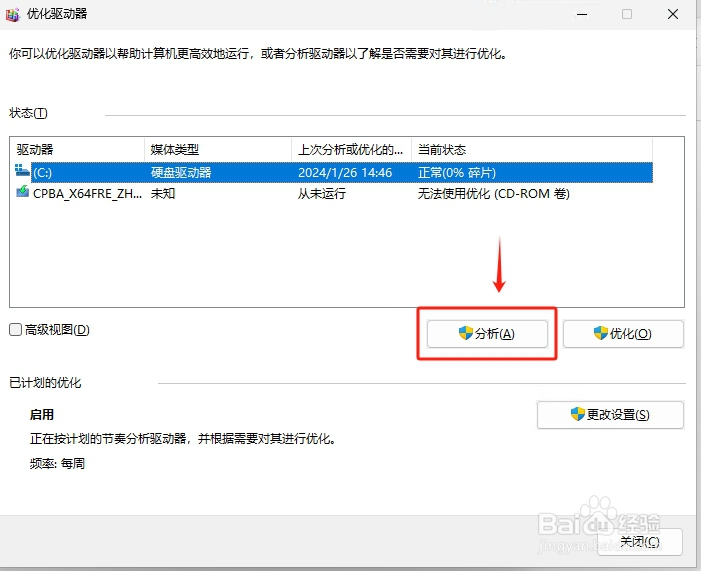701x571 pixels.
Task: Enable the Advanced view (高级视图) checkbox
Action: [x=16, y=330]
